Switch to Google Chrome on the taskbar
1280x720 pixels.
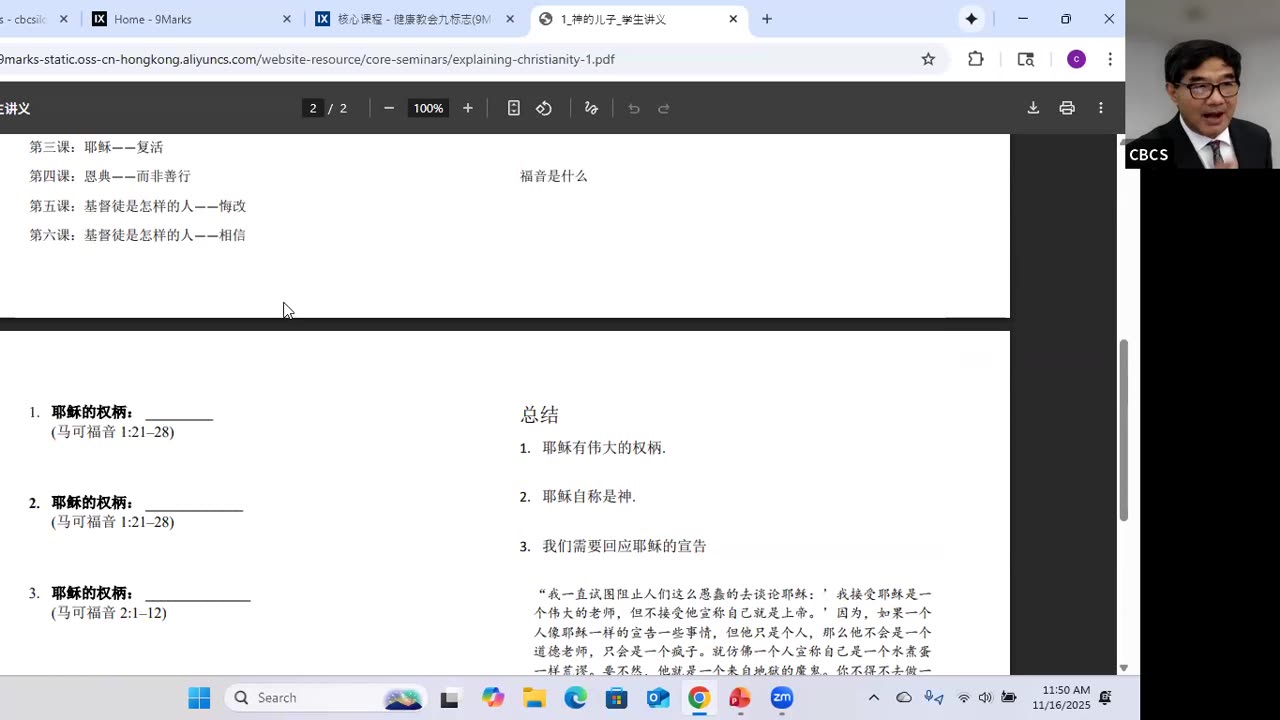click(699, 698)
